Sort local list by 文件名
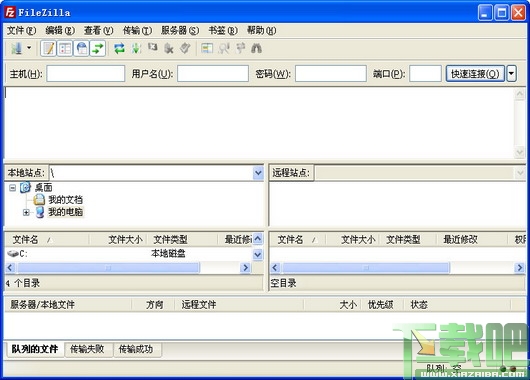Image resolution: width=530 pixels, height=380 pixels. click(x=47, y=240)
